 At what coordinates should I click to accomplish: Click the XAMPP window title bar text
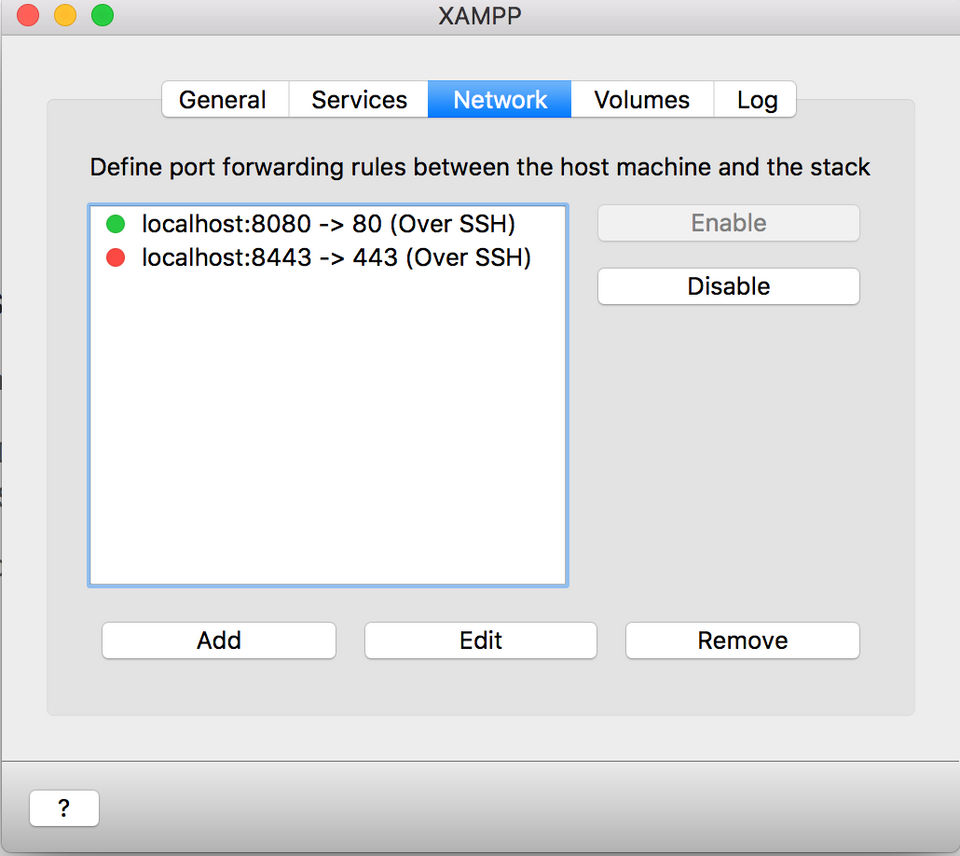click(x=480, y=16)
